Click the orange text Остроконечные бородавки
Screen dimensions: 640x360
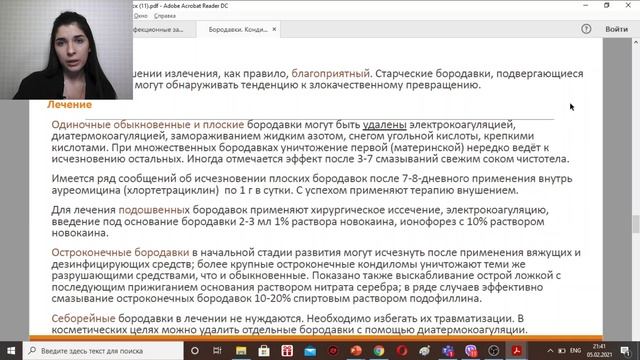pos(120,252)
